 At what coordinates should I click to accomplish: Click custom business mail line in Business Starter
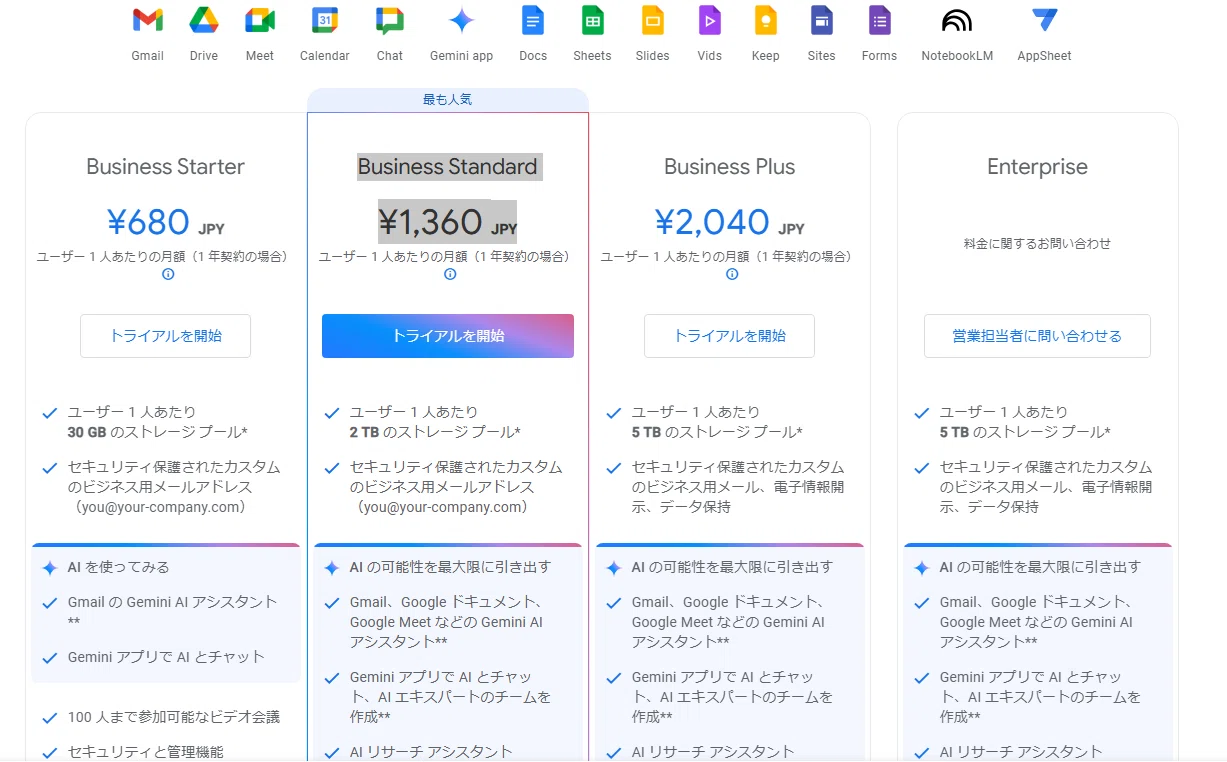174,487
